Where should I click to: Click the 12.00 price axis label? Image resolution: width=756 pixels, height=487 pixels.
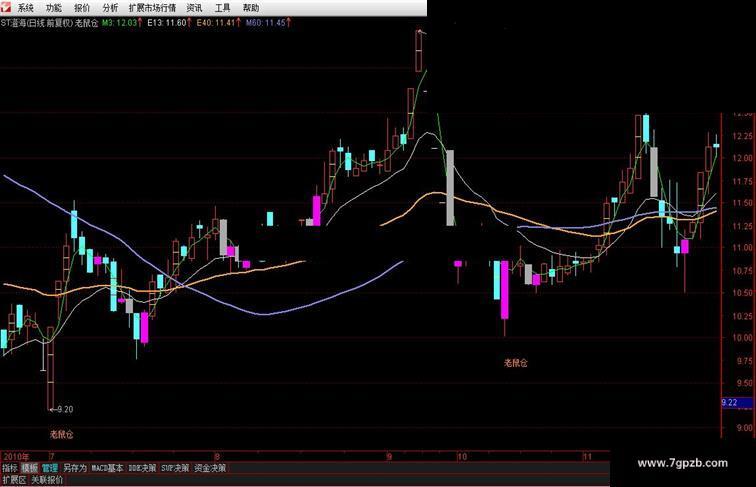tap(742, 158)
